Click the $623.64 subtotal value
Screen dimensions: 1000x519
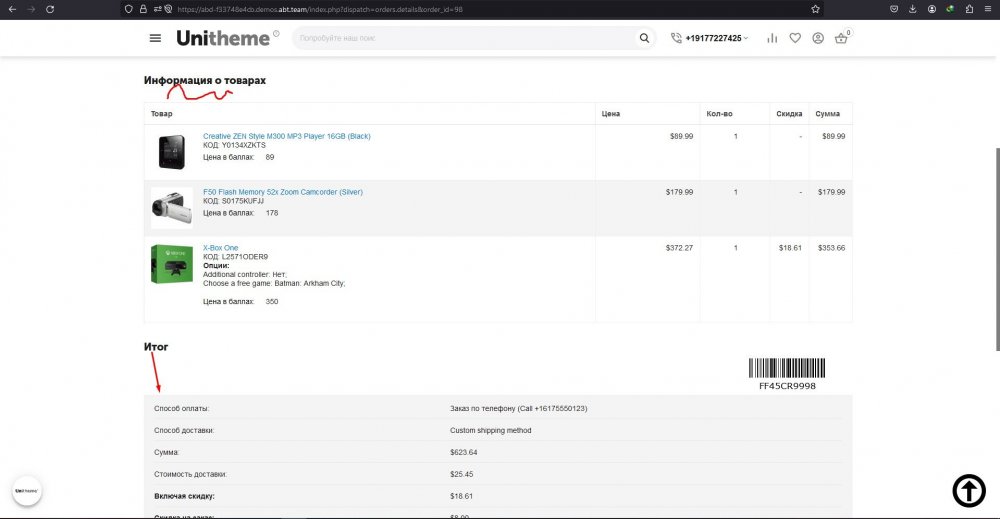click(464, 452)
